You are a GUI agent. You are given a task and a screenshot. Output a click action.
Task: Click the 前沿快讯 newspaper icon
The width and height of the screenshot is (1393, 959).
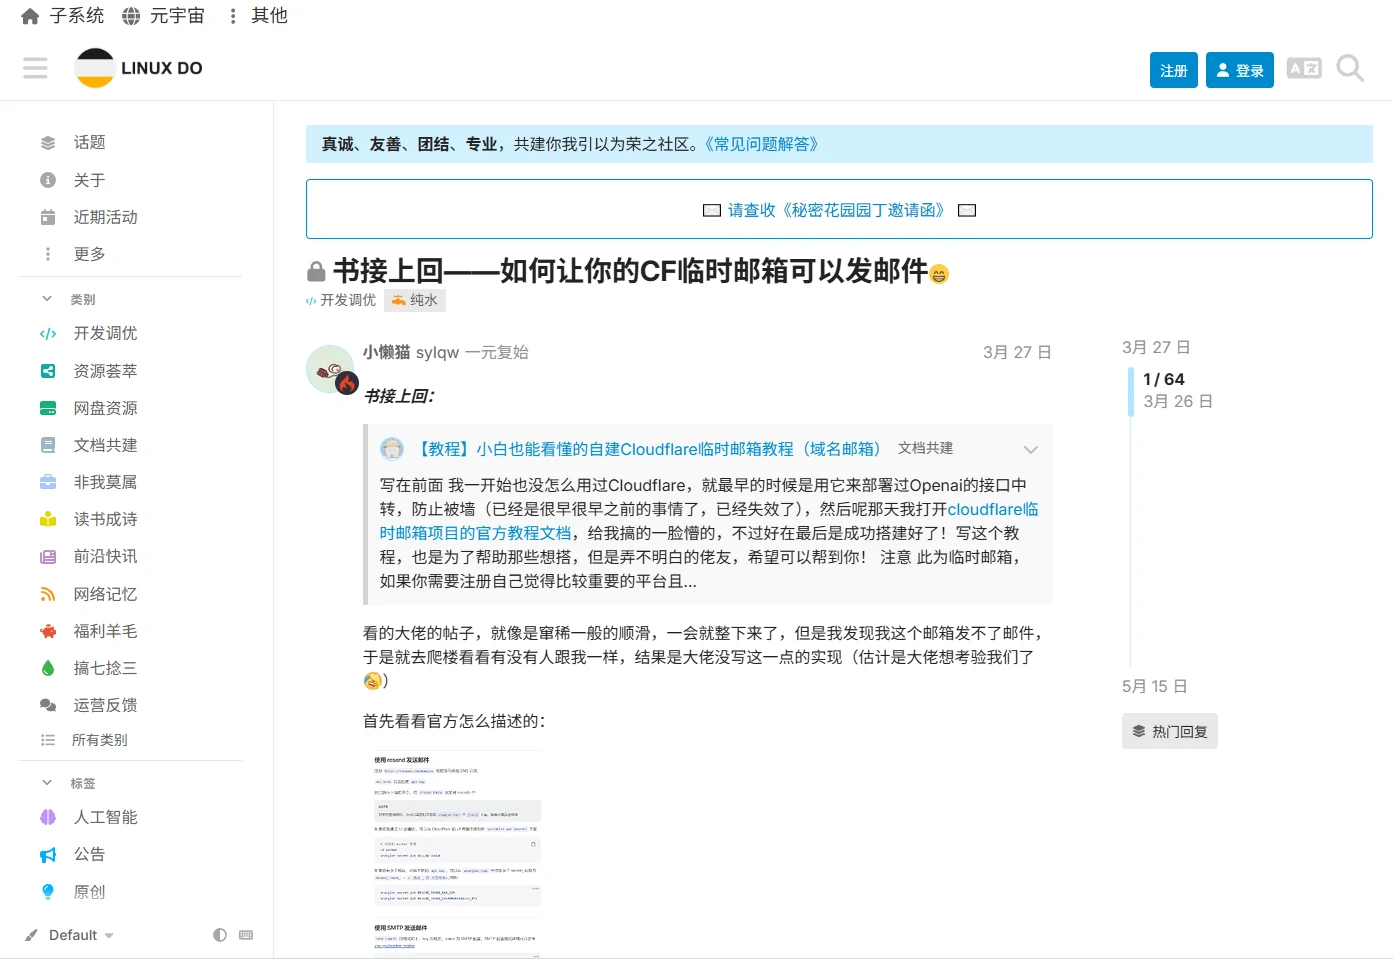click(x=48, y=557)
